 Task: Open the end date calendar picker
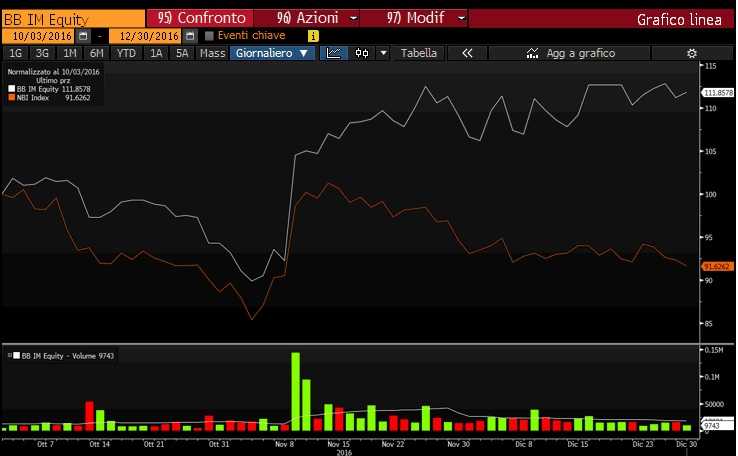190,36
